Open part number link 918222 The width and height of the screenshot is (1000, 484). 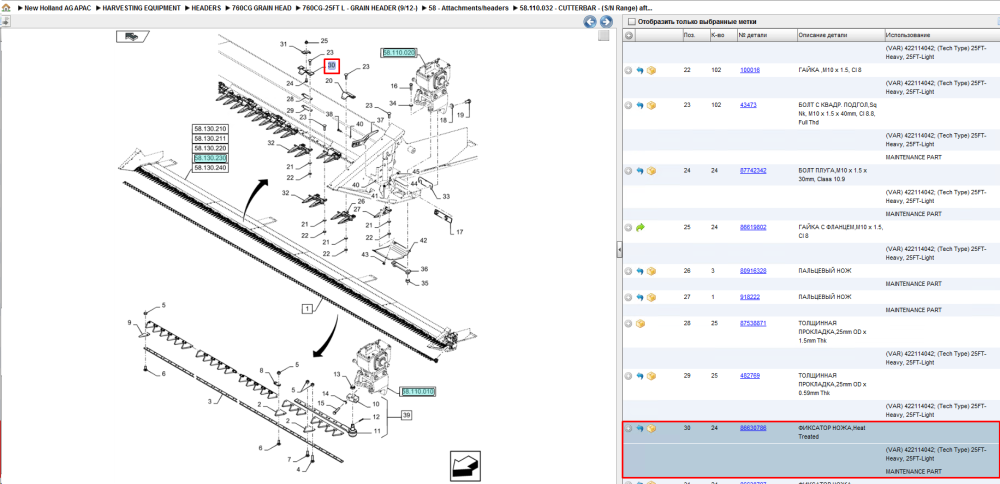coord(749,297)
